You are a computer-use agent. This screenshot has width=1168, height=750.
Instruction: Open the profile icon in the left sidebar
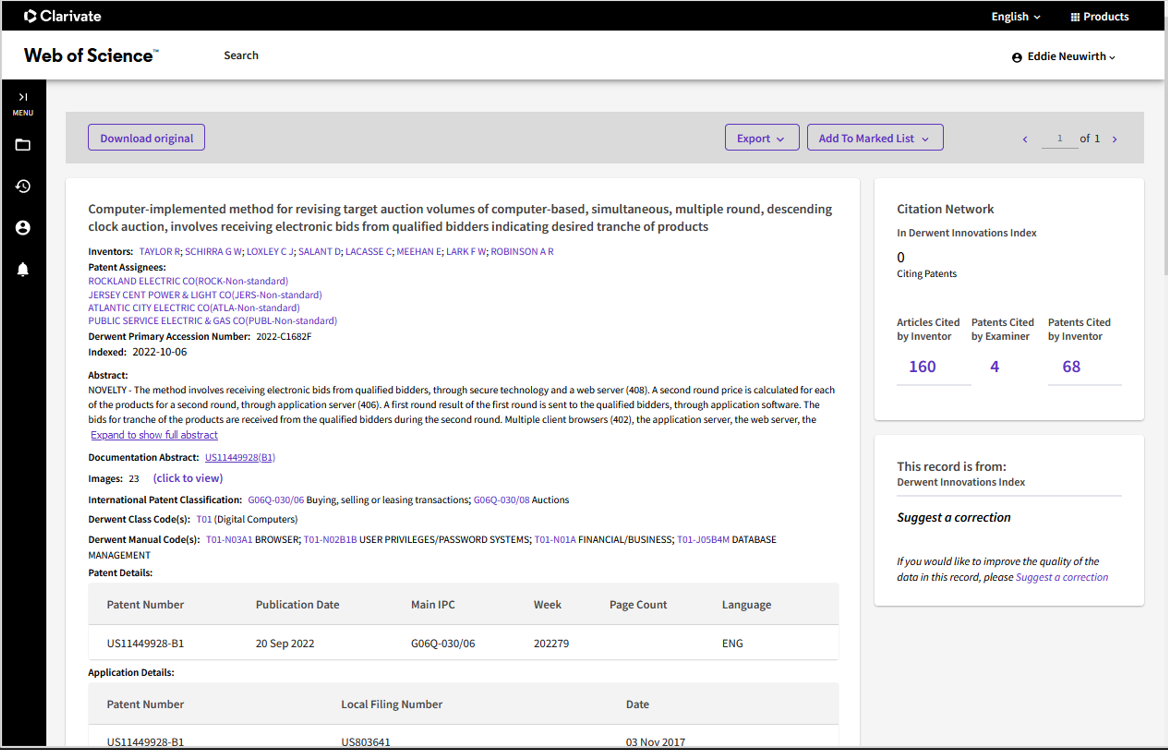23,227
